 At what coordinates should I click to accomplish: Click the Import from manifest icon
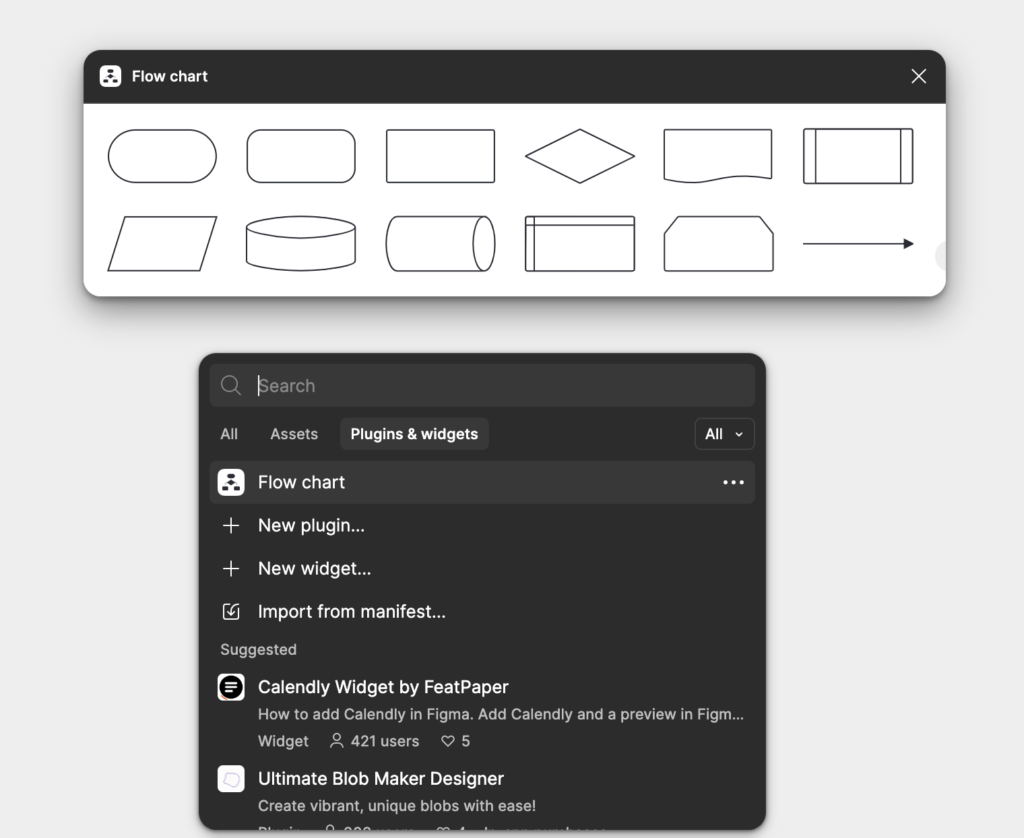click(x=231, y=612)
